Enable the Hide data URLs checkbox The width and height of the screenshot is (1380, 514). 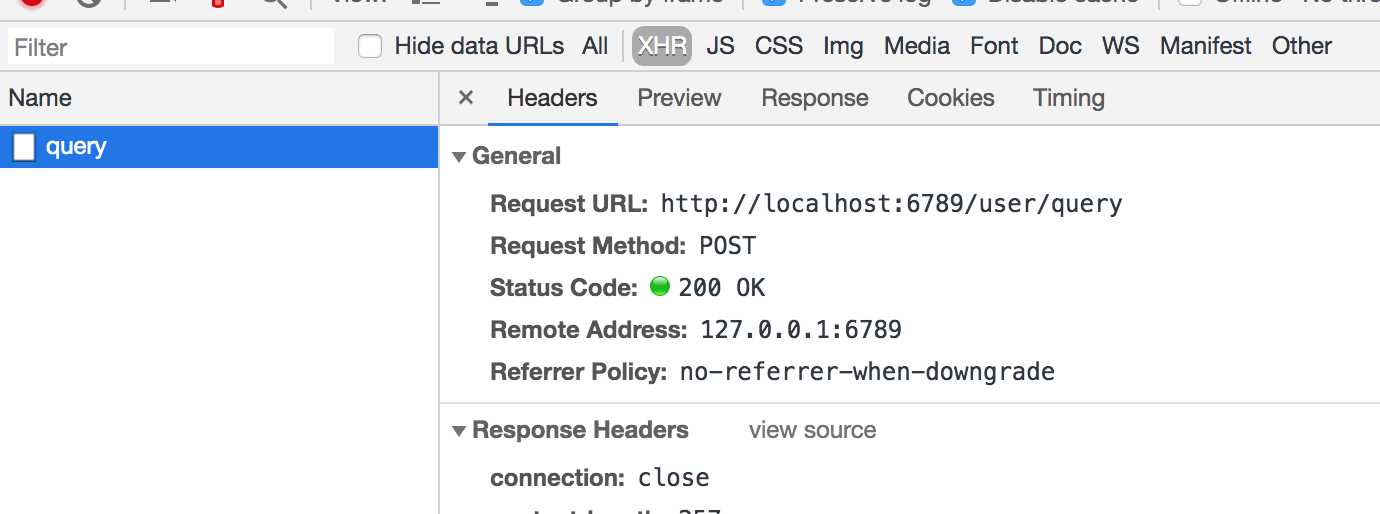pyautogui.click(x=370, y=46)
